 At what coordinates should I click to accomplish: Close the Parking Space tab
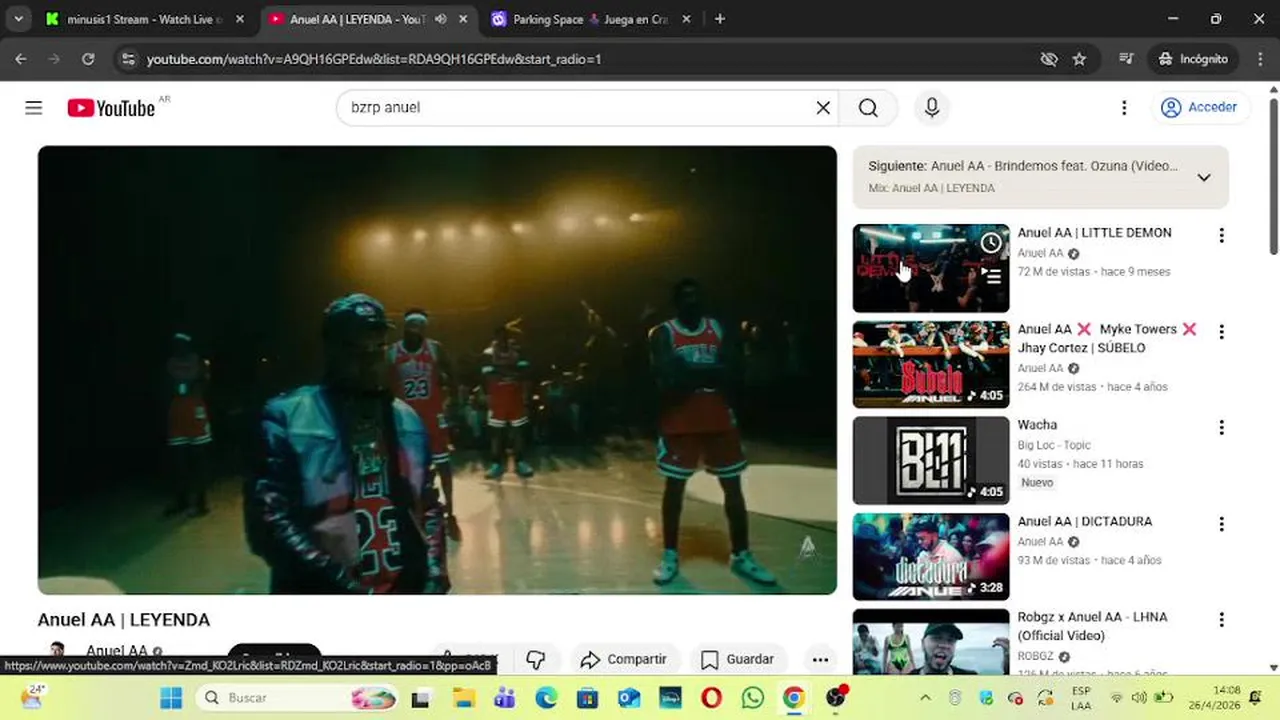coord(684,19)
